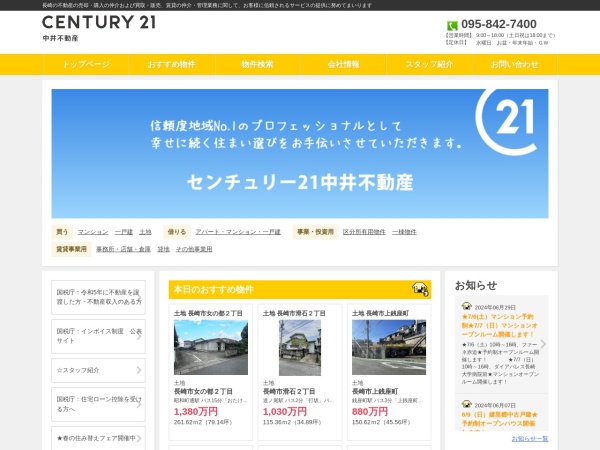Viewport: 600px width, 450px height.
Task: Click the その他事業用 link
Action: 194,249
